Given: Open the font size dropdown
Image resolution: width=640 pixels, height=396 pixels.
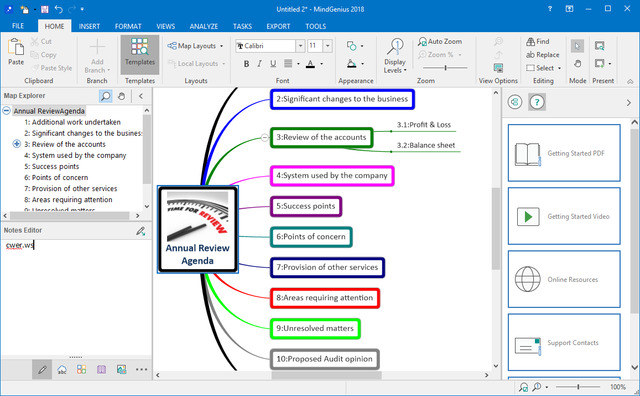Looking at the screenshot, I should point(327,46).
